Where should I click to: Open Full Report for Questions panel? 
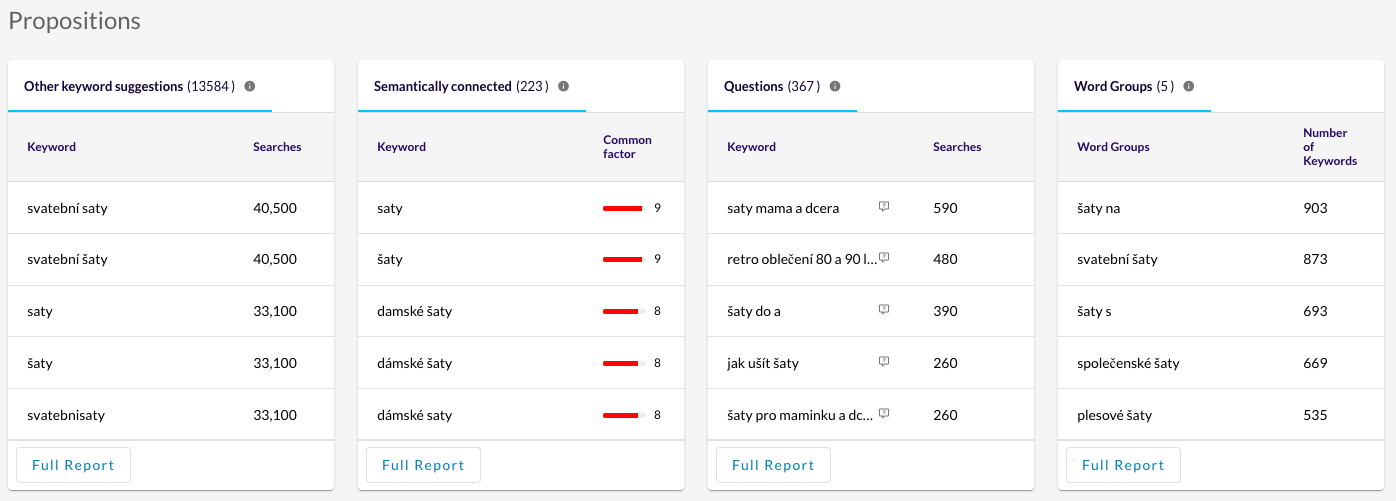coord(774,465)
